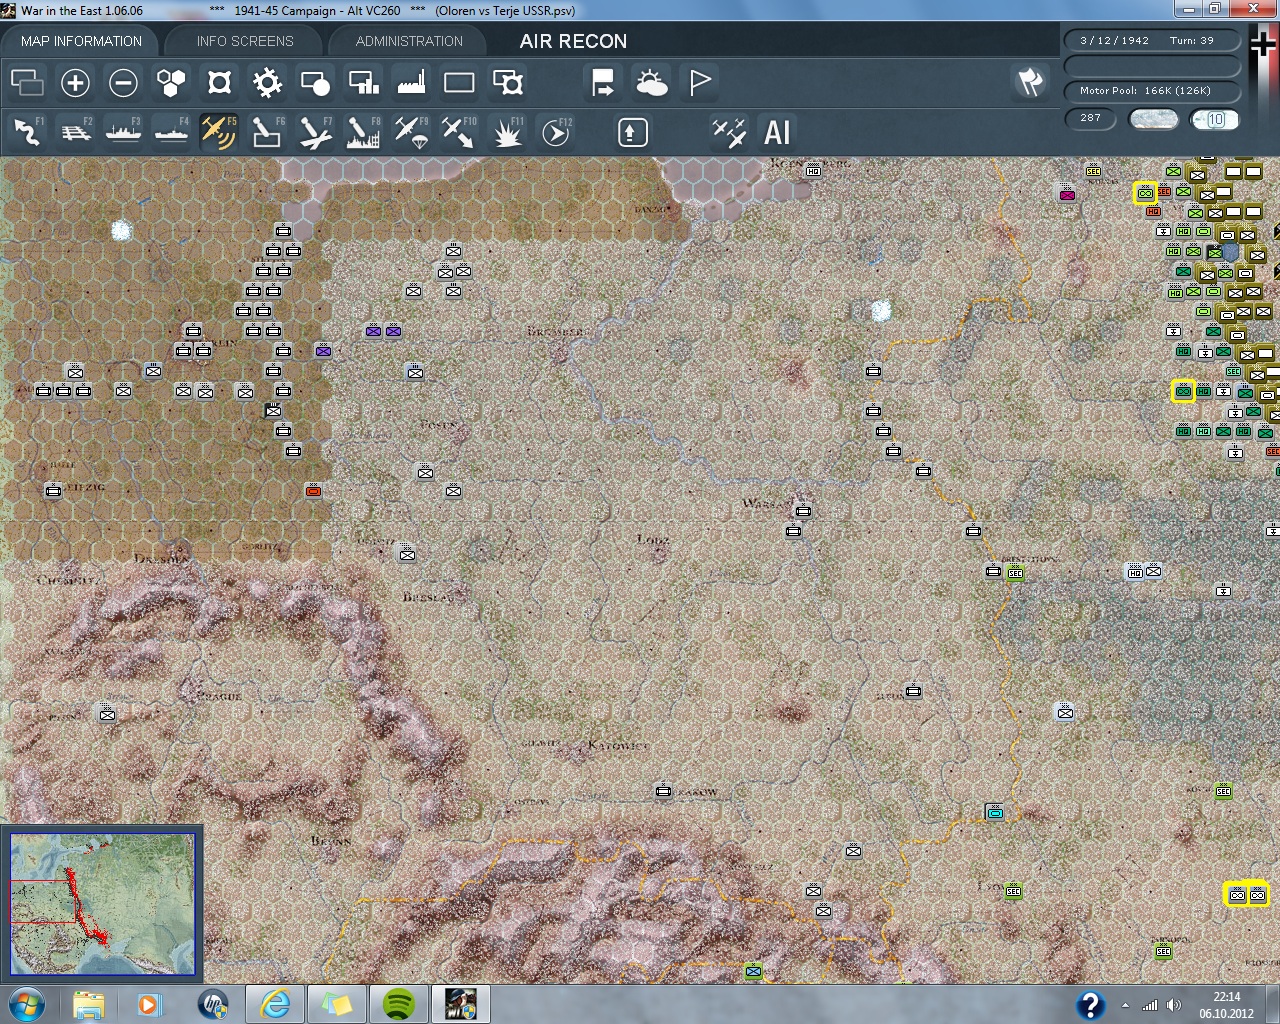Select the F10 Air Transfer mode
Viewport: 1280px width, 1024px height.
459,132
